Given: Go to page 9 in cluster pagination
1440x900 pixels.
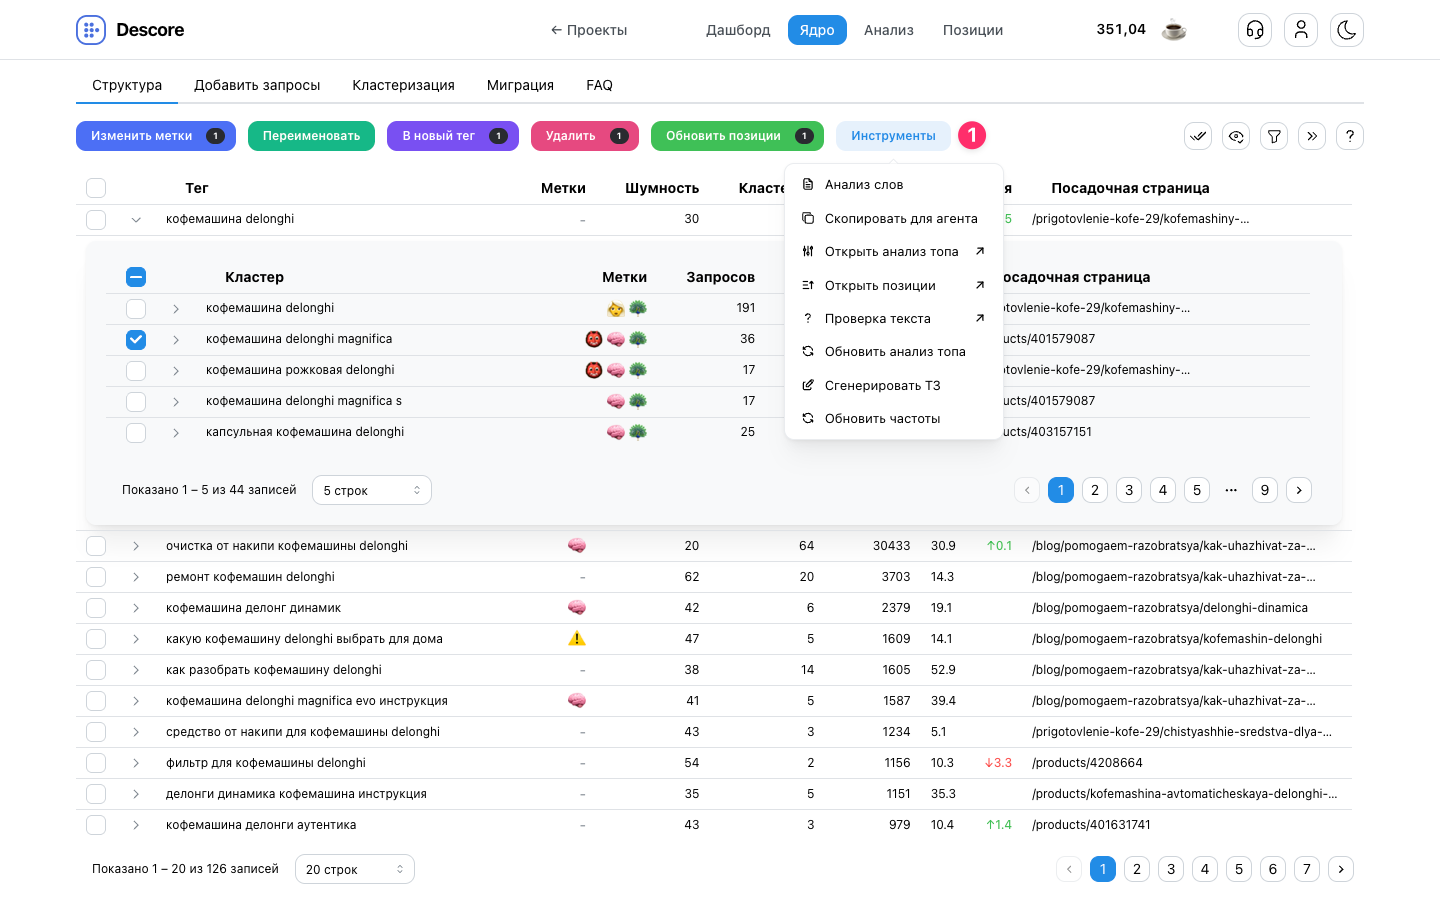Looking at the screenshot, I should coord(1265,490).
